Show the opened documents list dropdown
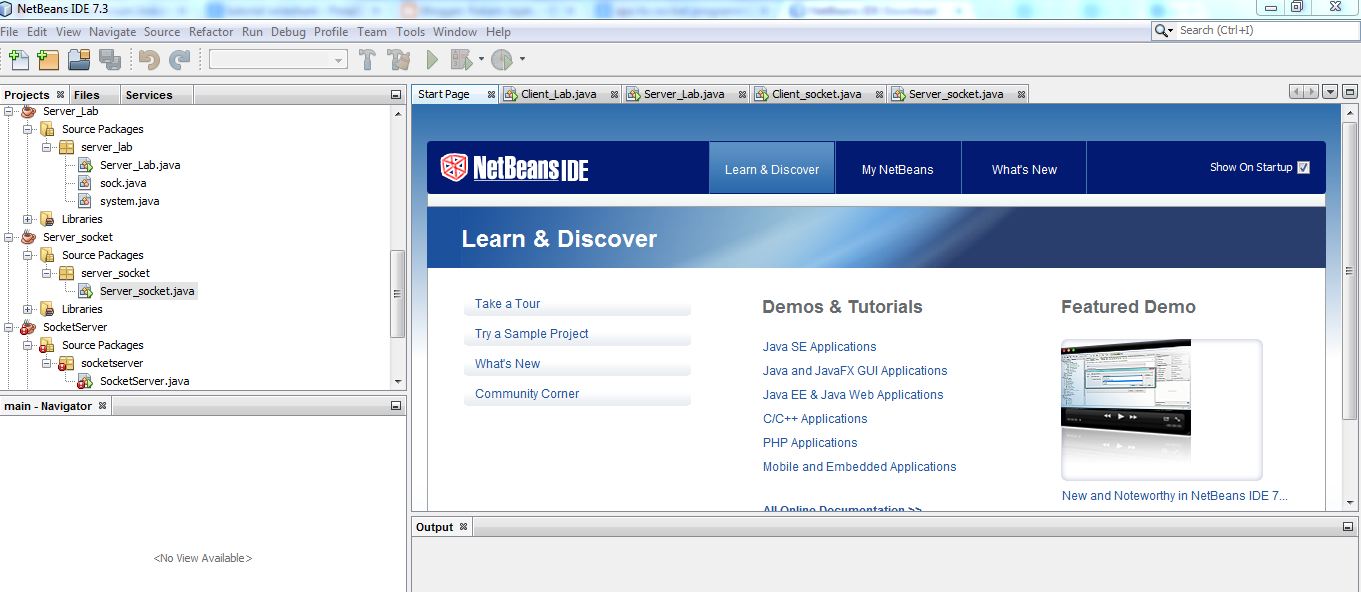1361x592 pixels. pyautogui.click(x=1330, y=91)
